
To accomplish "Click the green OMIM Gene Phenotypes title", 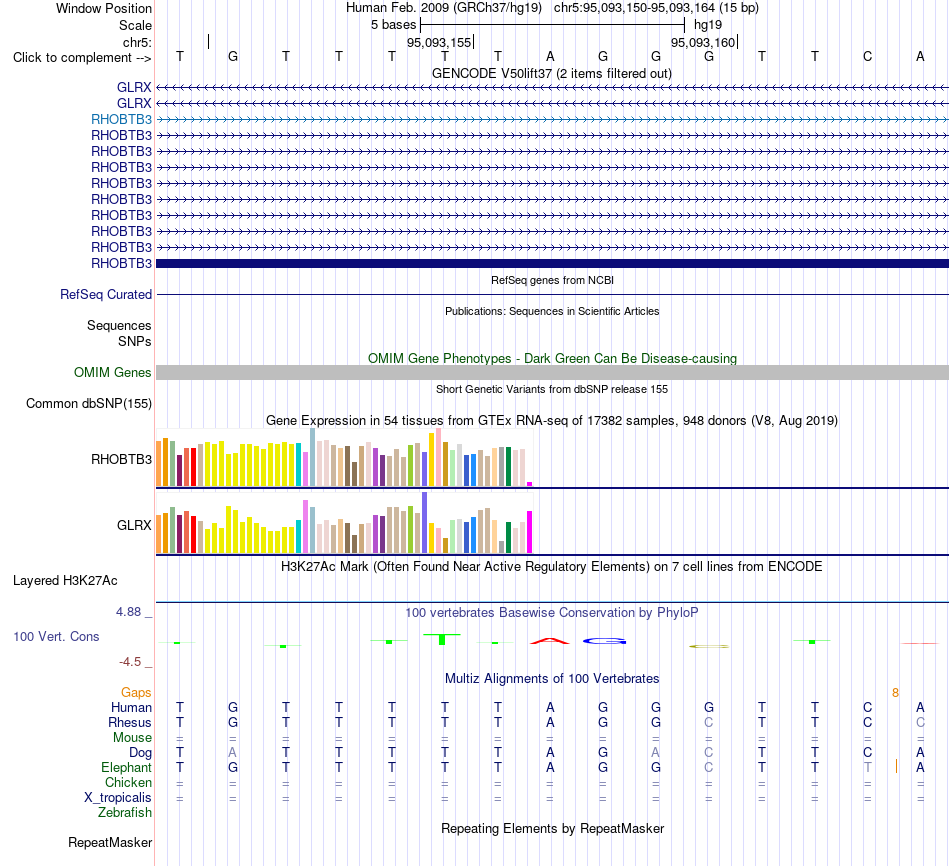I will coord(552,358).
